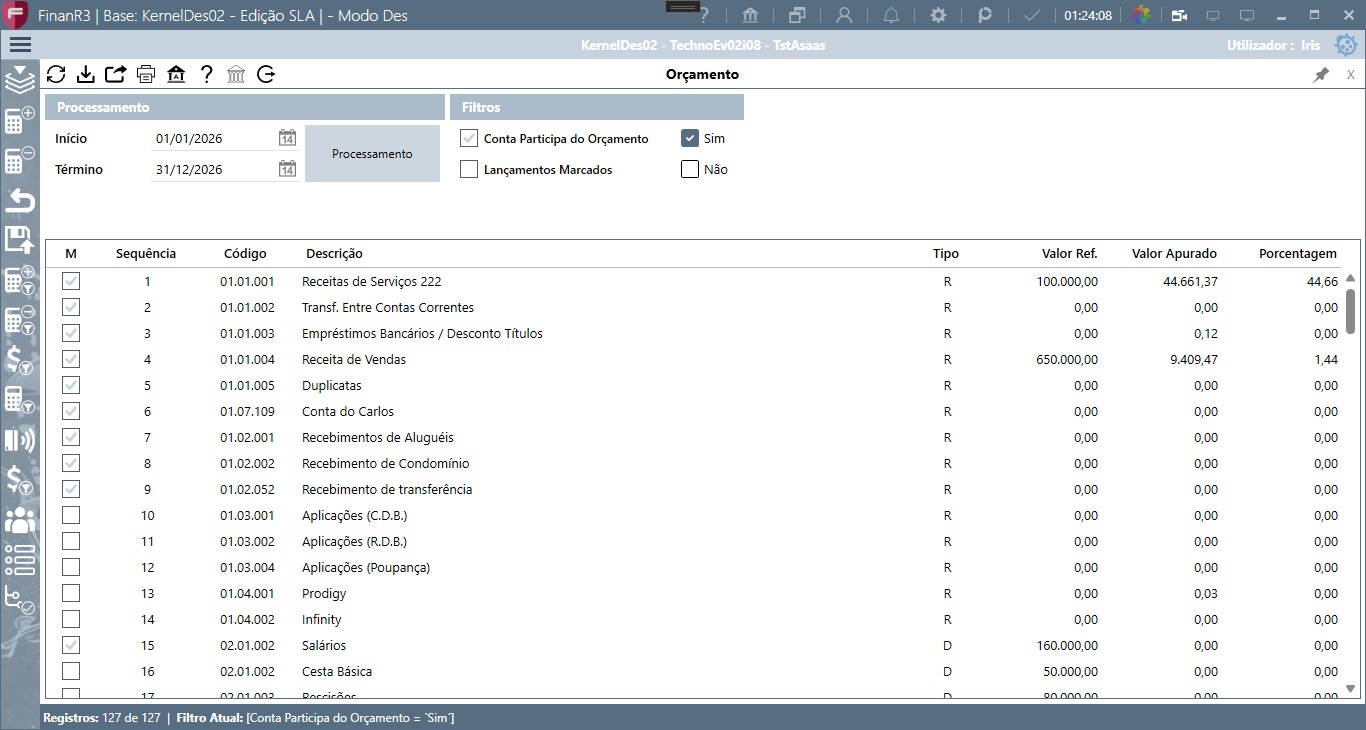This screenshot has width=1366, height=730.
Task: Open notifications bell in title bar
Action: [891, 15]
